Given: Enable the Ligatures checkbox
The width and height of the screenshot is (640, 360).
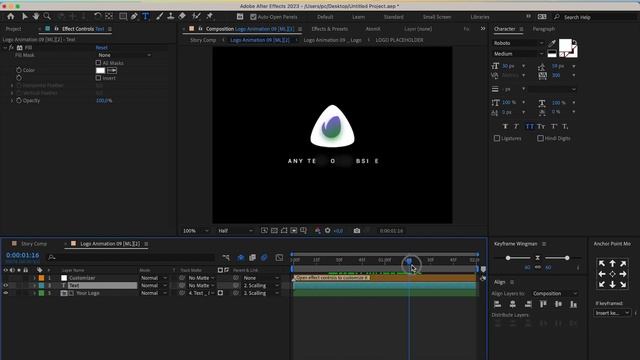Looking at the screenshot, I should pyautogui.click(x=497, y=138).
